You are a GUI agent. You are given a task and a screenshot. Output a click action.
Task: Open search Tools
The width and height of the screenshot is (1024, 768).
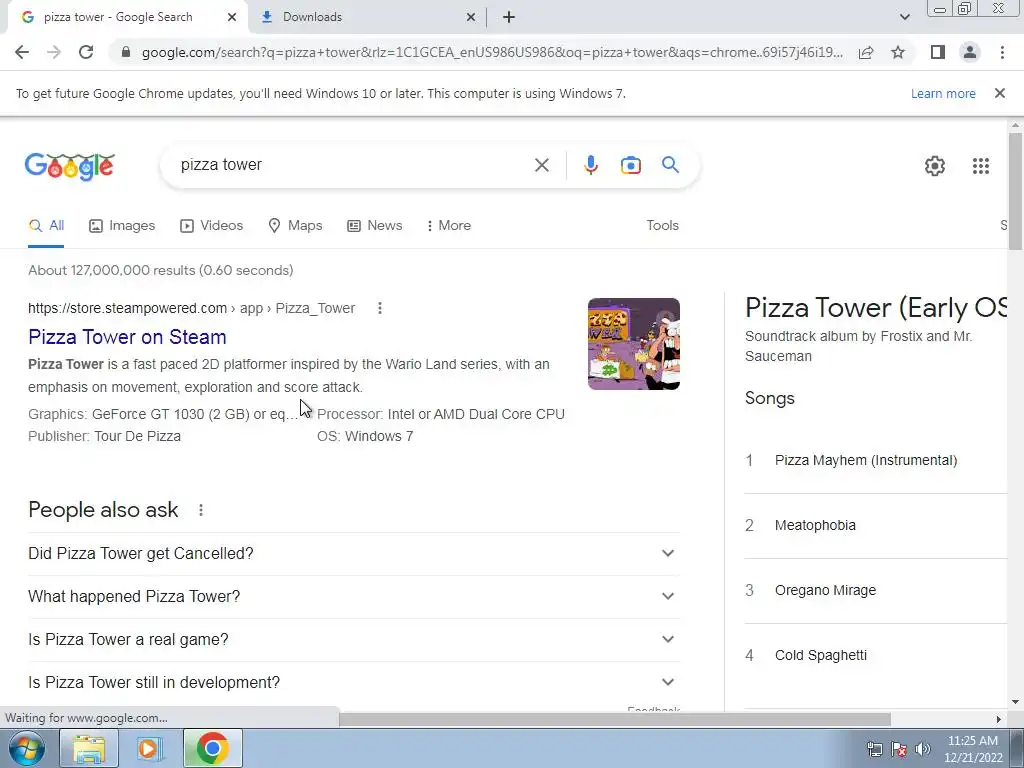662,225
